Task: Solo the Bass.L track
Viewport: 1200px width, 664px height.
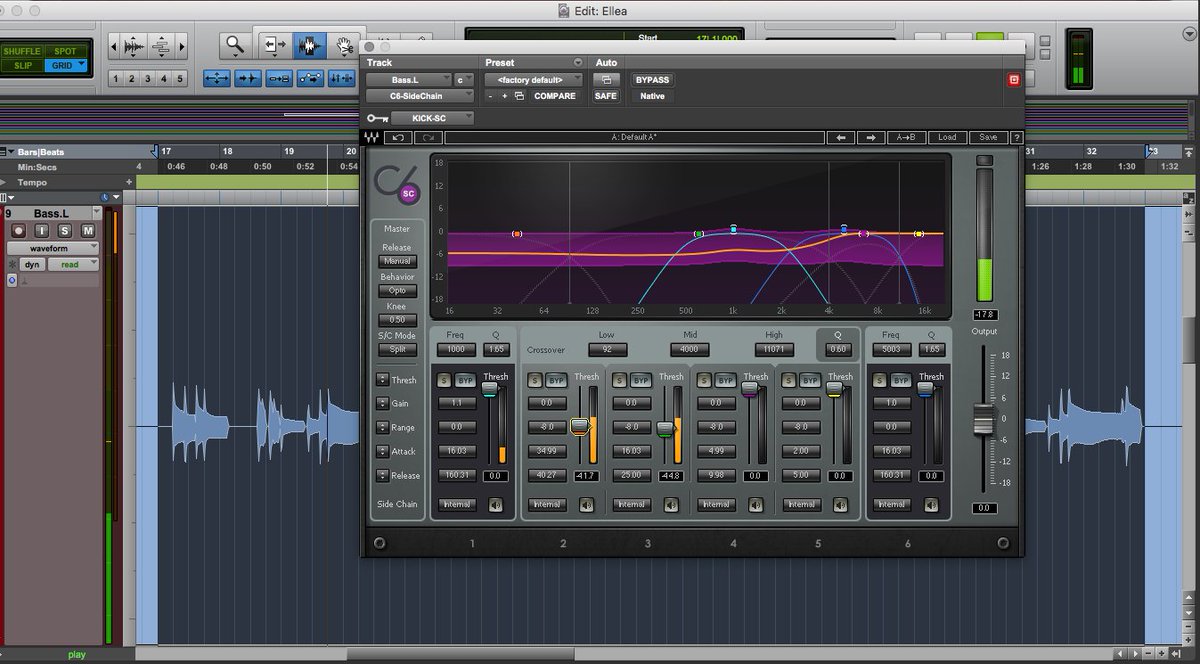Action: tap(65, 230)
